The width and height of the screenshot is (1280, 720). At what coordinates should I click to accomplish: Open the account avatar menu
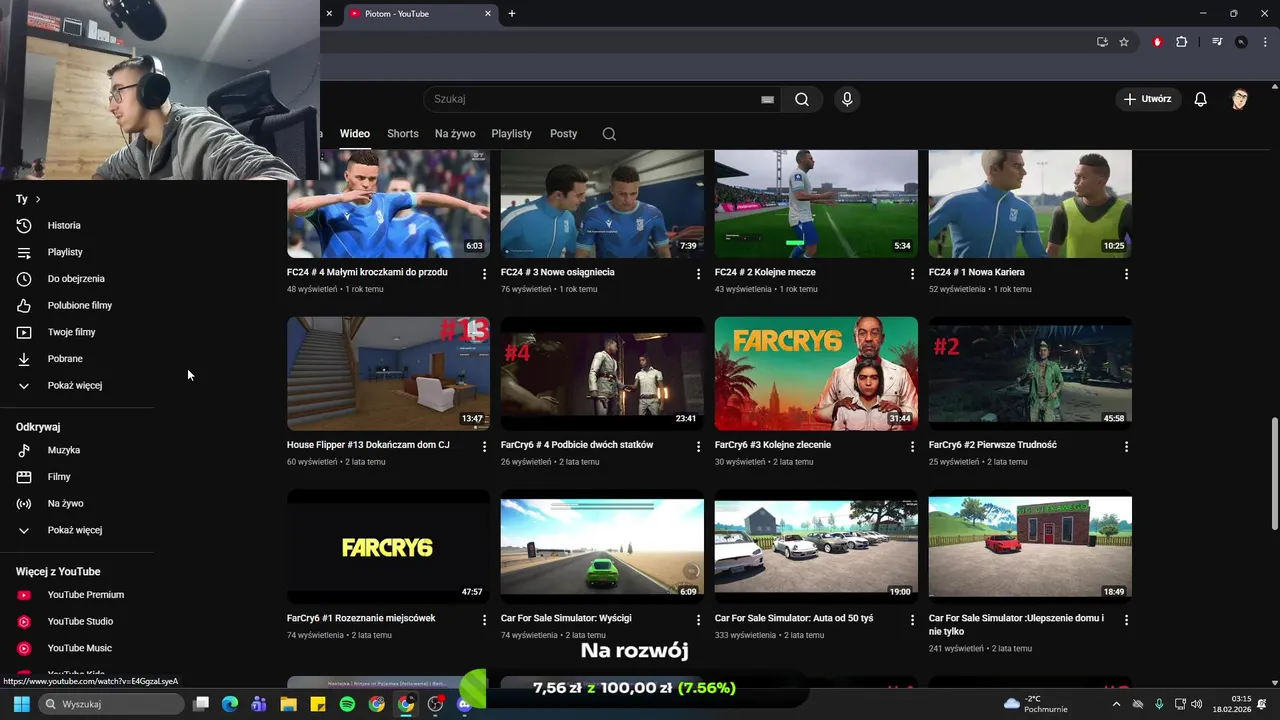tap(1240, 99)
